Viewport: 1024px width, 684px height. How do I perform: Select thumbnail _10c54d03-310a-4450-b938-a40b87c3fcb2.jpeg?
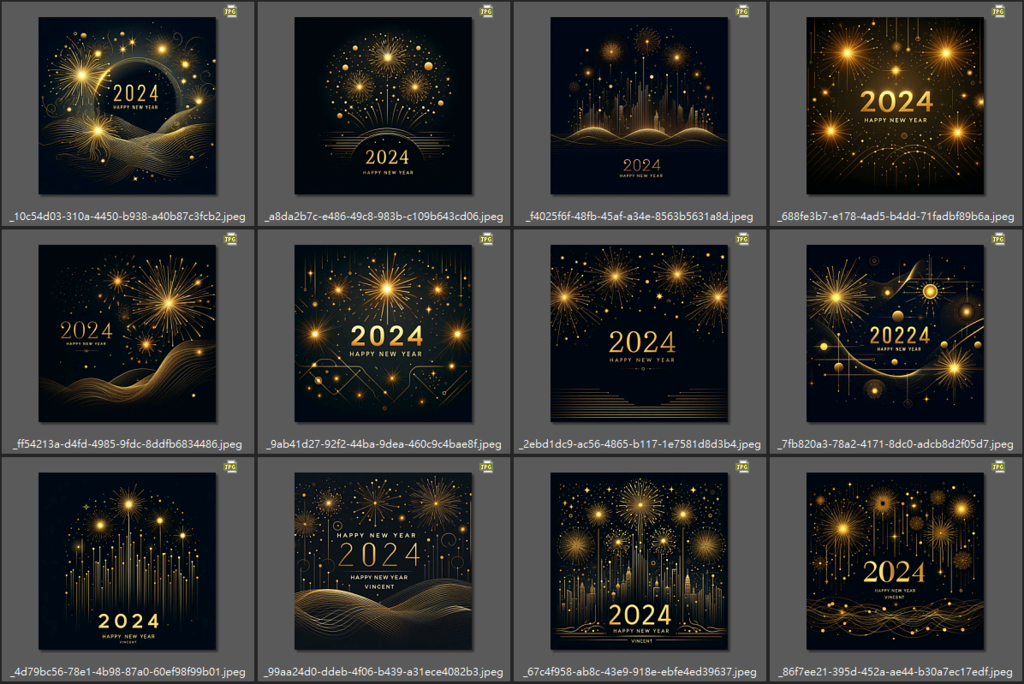coord(127,106)
